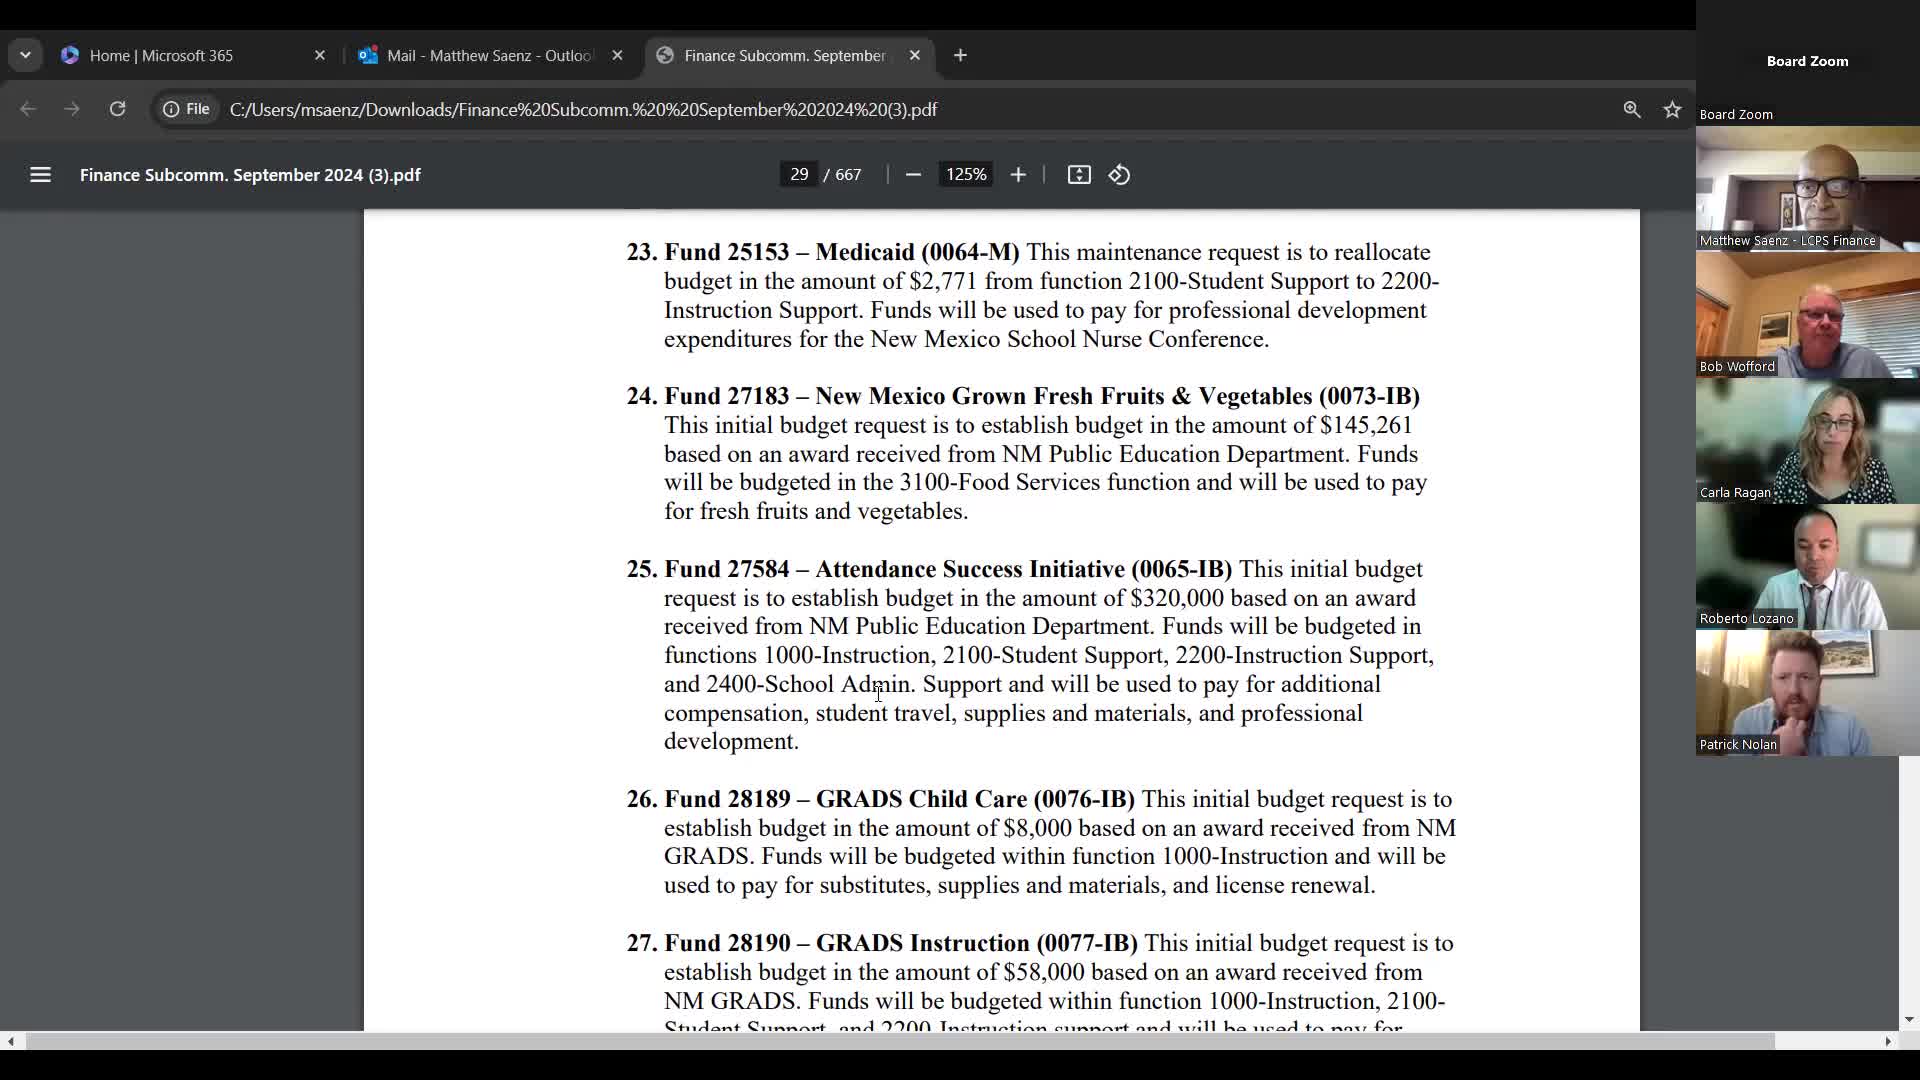
Task: Click the horizontal scrollbar left arrow
Action: (10, 1041)
